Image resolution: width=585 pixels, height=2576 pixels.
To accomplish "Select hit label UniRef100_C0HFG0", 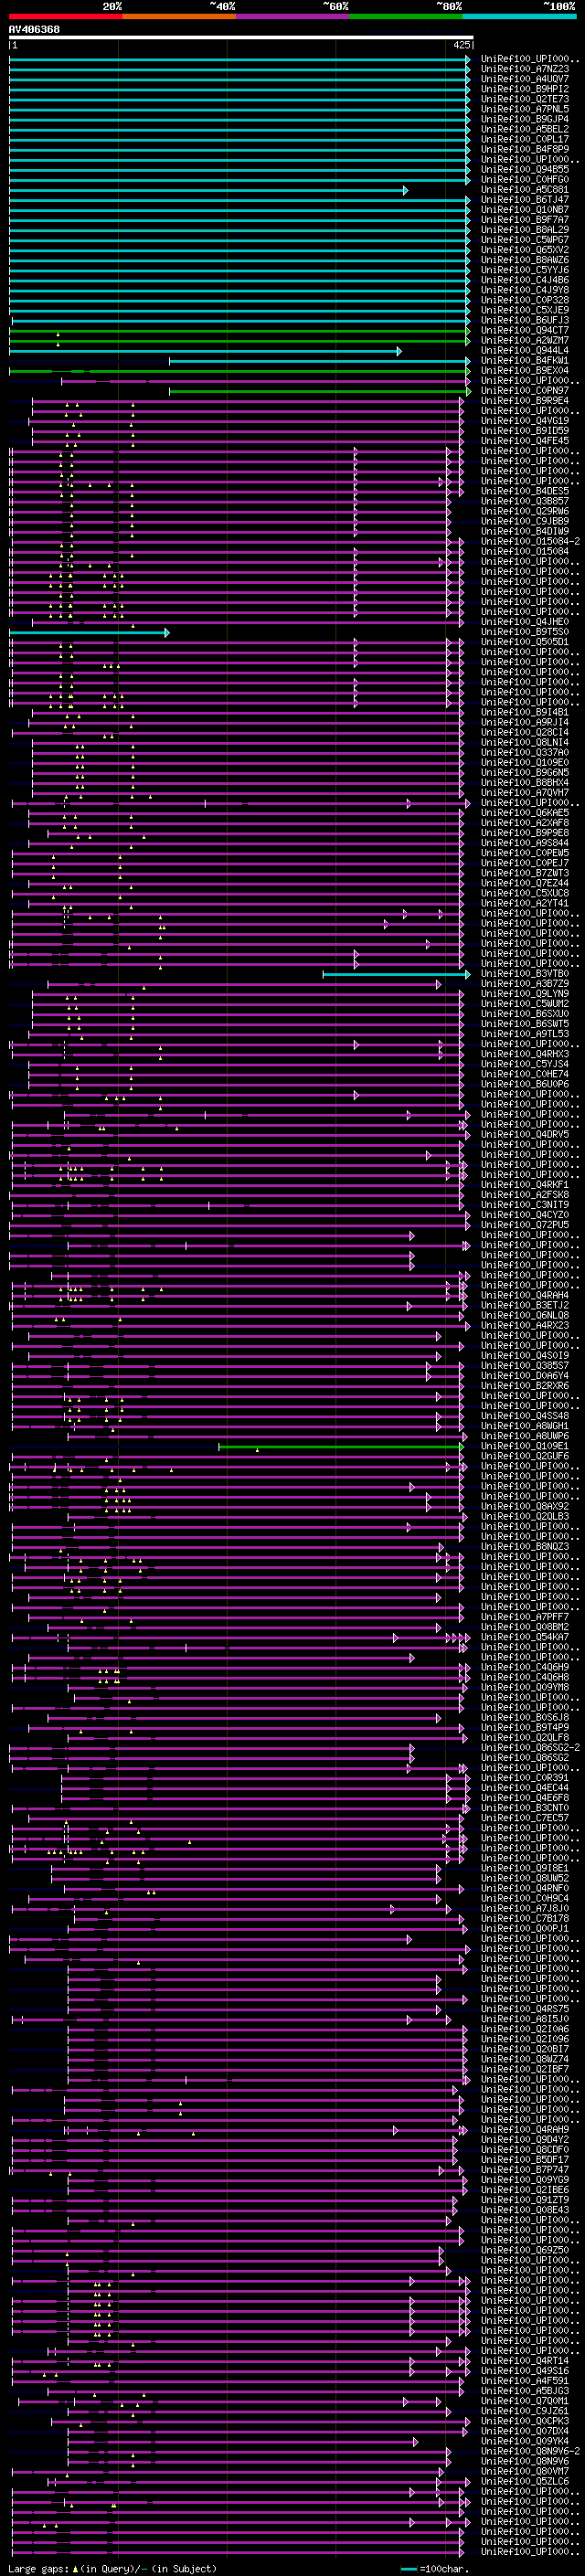I will [525, 180].
